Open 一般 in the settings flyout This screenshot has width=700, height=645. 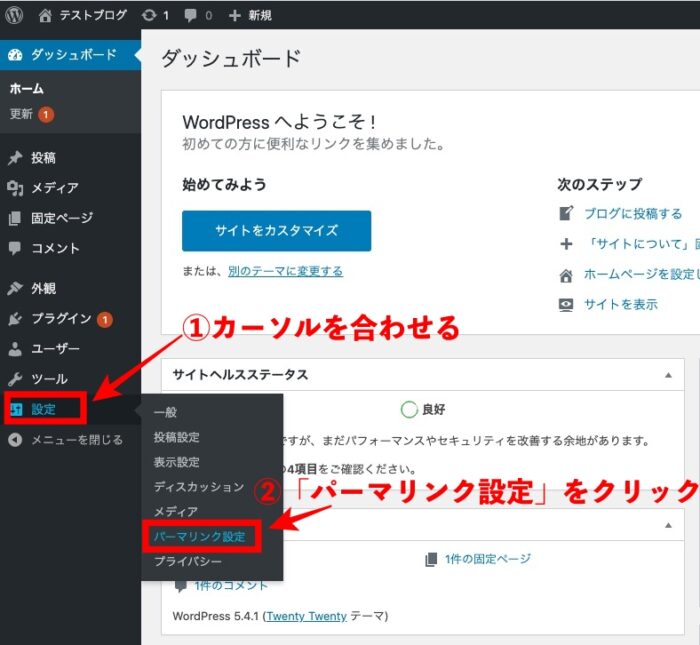click(x=165, y=412)
